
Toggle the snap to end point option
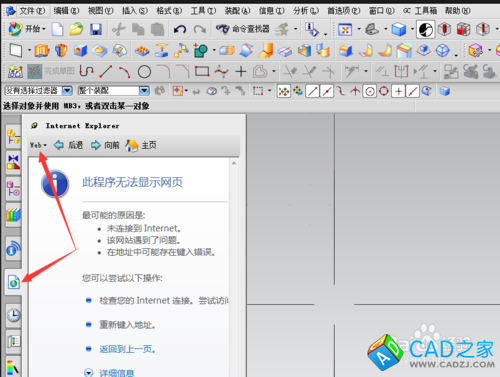313,91
